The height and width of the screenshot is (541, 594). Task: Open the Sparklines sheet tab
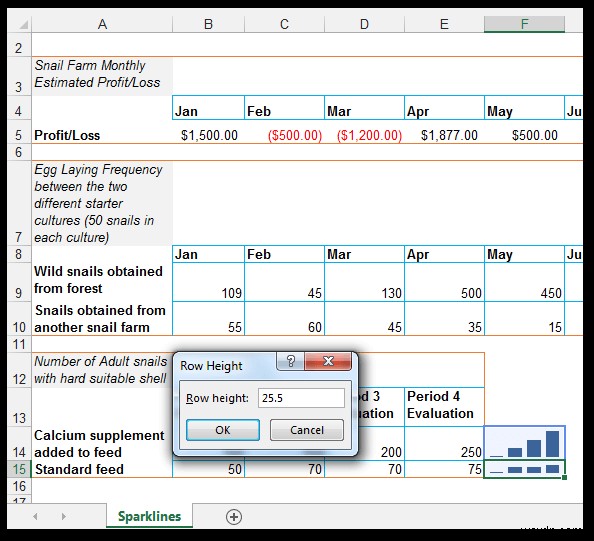coord(149,516)
